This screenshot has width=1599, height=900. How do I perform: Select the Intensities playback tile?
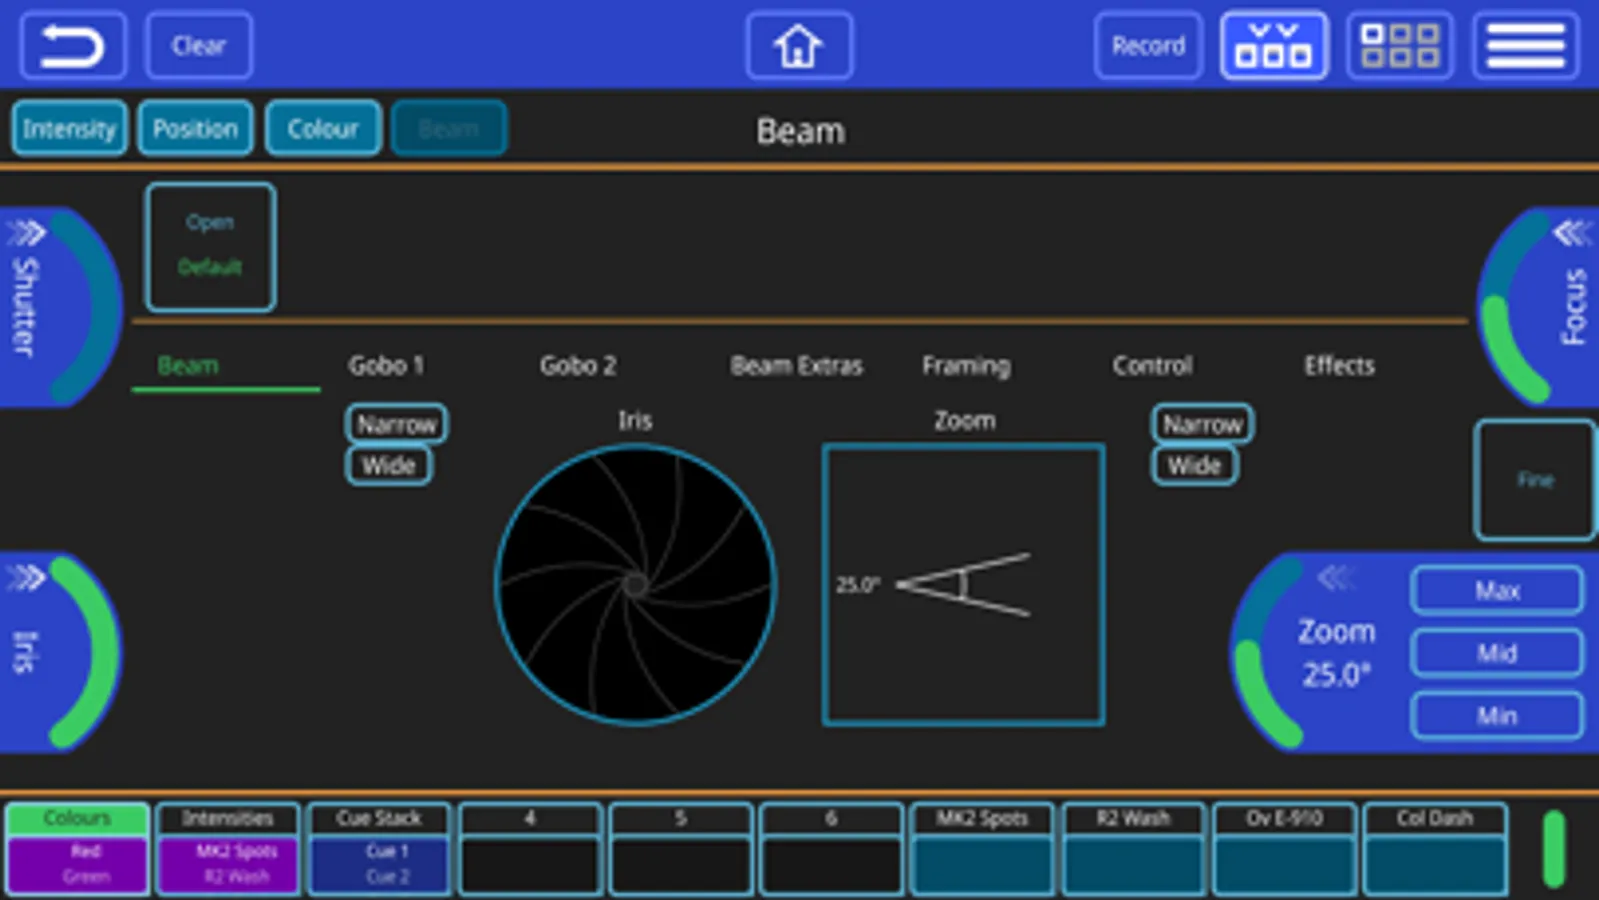(x=228, y=848)
